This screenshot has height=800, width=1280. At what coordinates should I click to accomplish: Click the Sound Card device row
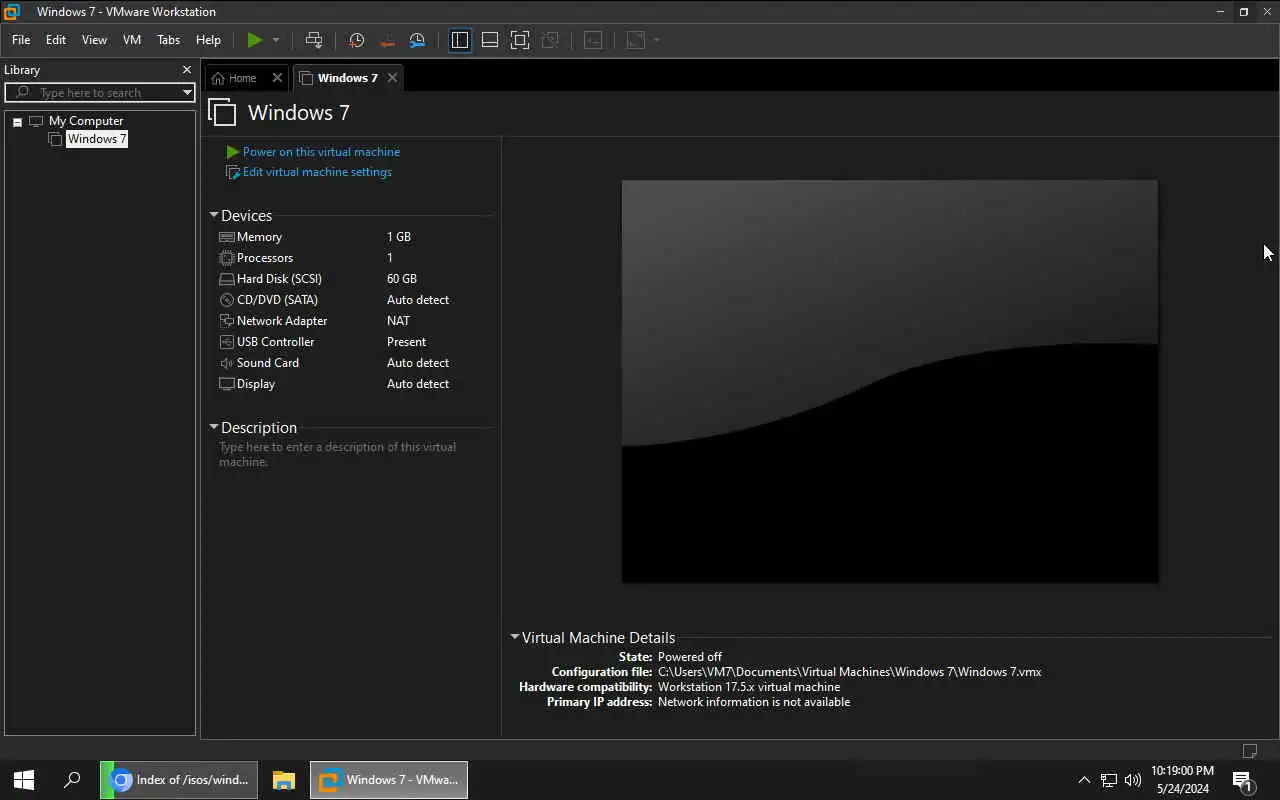point(354,363)
